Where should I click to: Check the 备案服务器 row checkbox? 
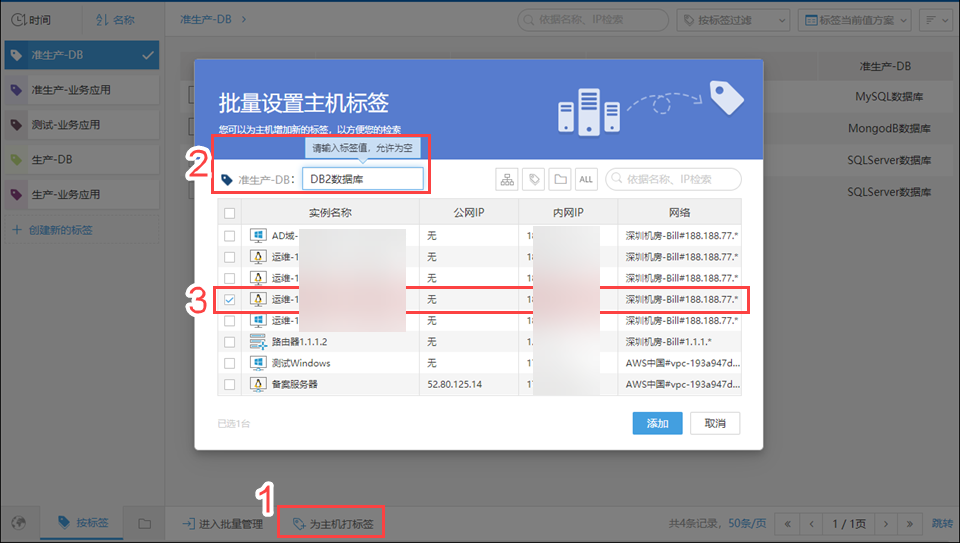point(230,384)
